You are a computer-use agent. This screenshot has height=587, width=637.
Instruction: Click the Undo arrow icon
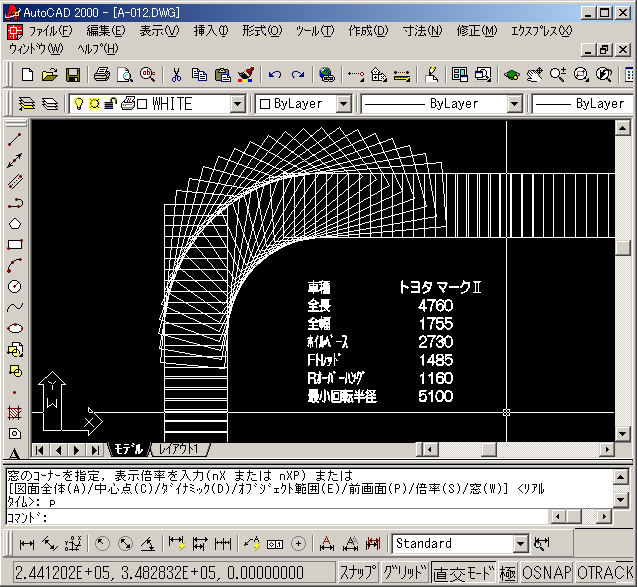point(275,75)
